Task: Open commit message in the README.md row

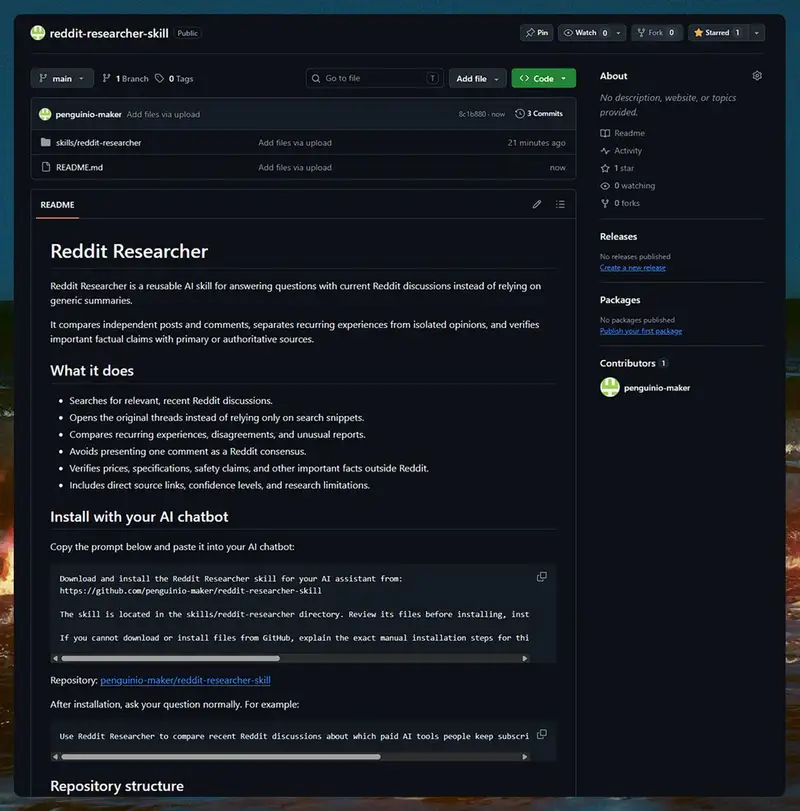Action: (x=295, y=167)
